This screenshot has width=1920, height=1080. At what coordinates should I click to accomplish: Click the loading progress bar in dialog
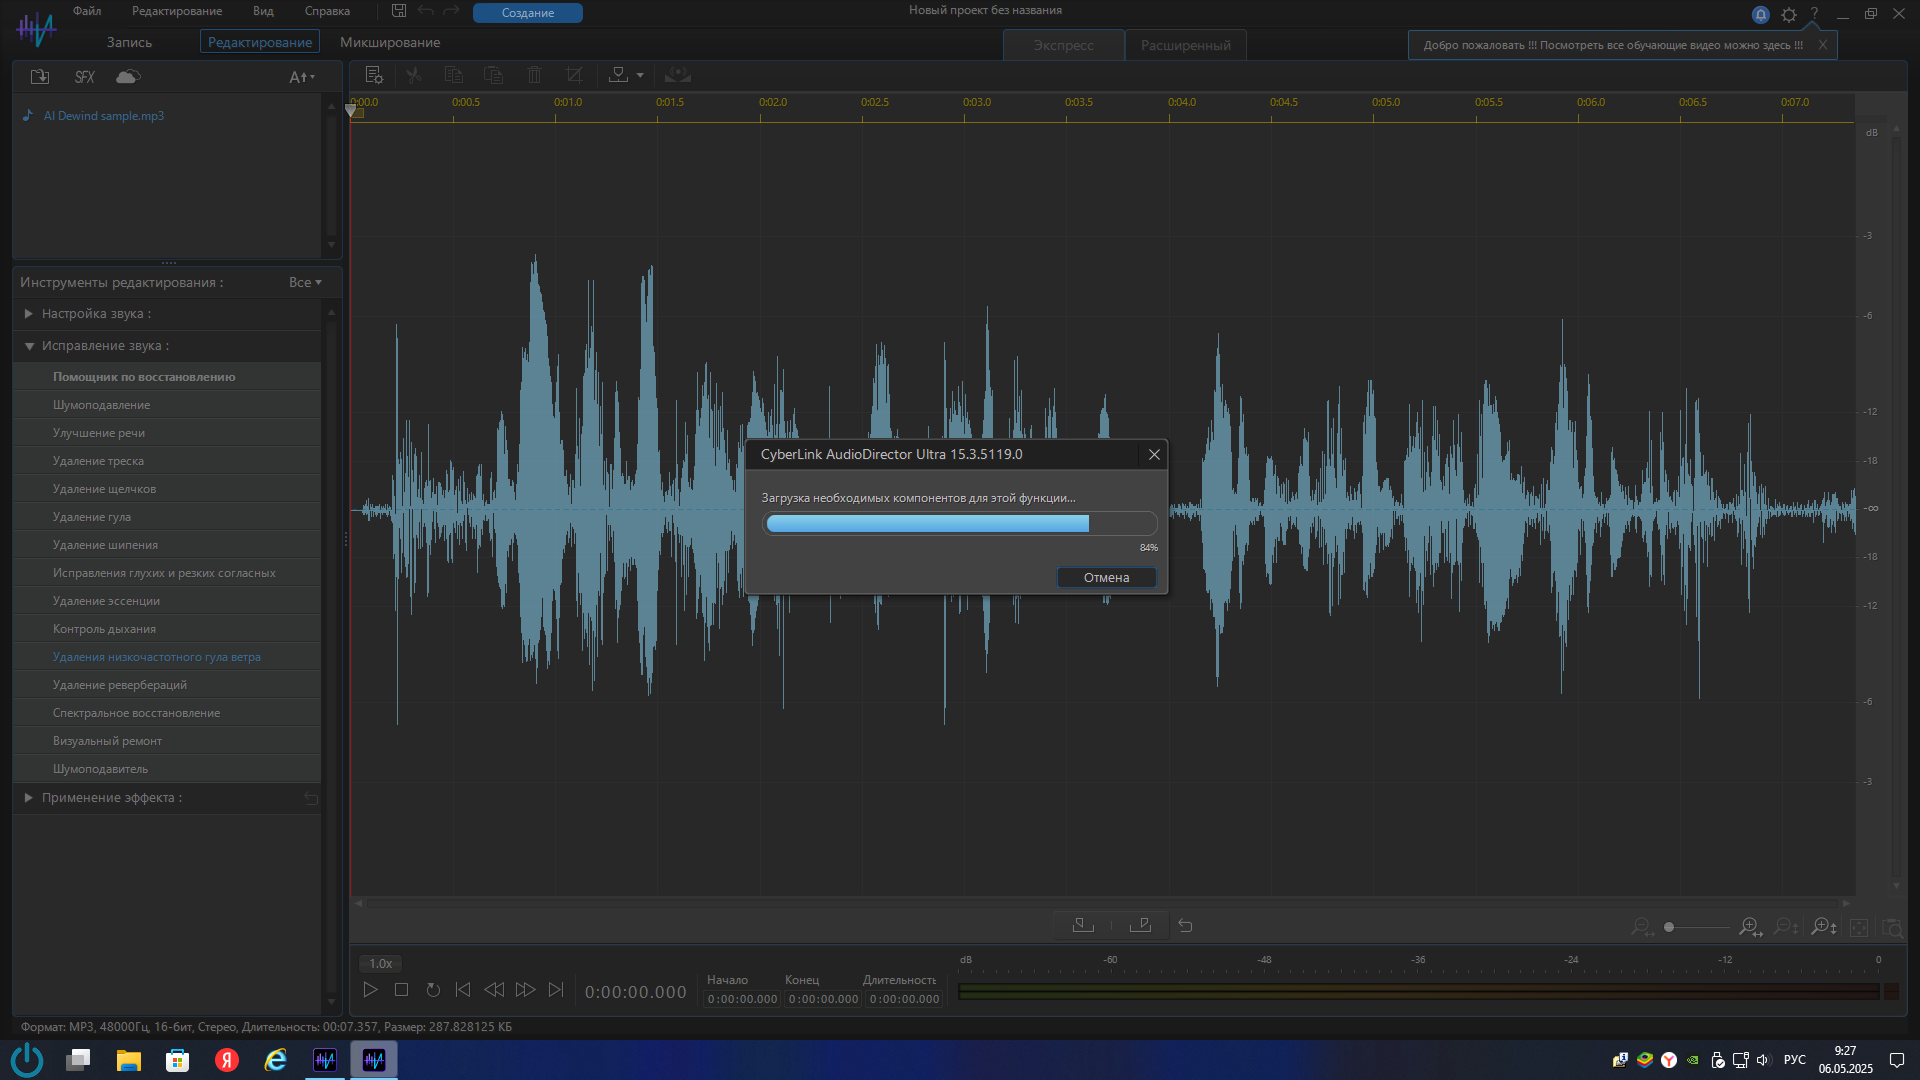click(961, 524)
